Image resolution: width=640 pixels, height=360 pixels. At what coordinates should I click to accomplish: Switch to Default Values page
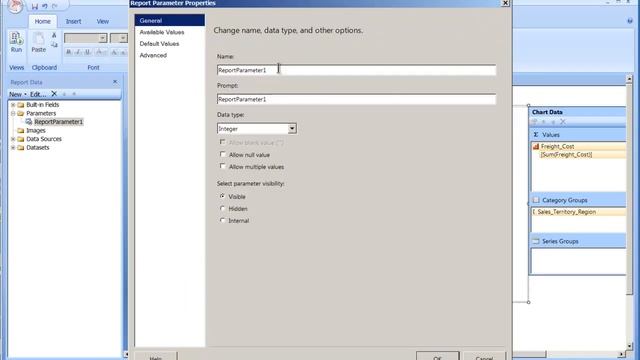coord(159,44)
